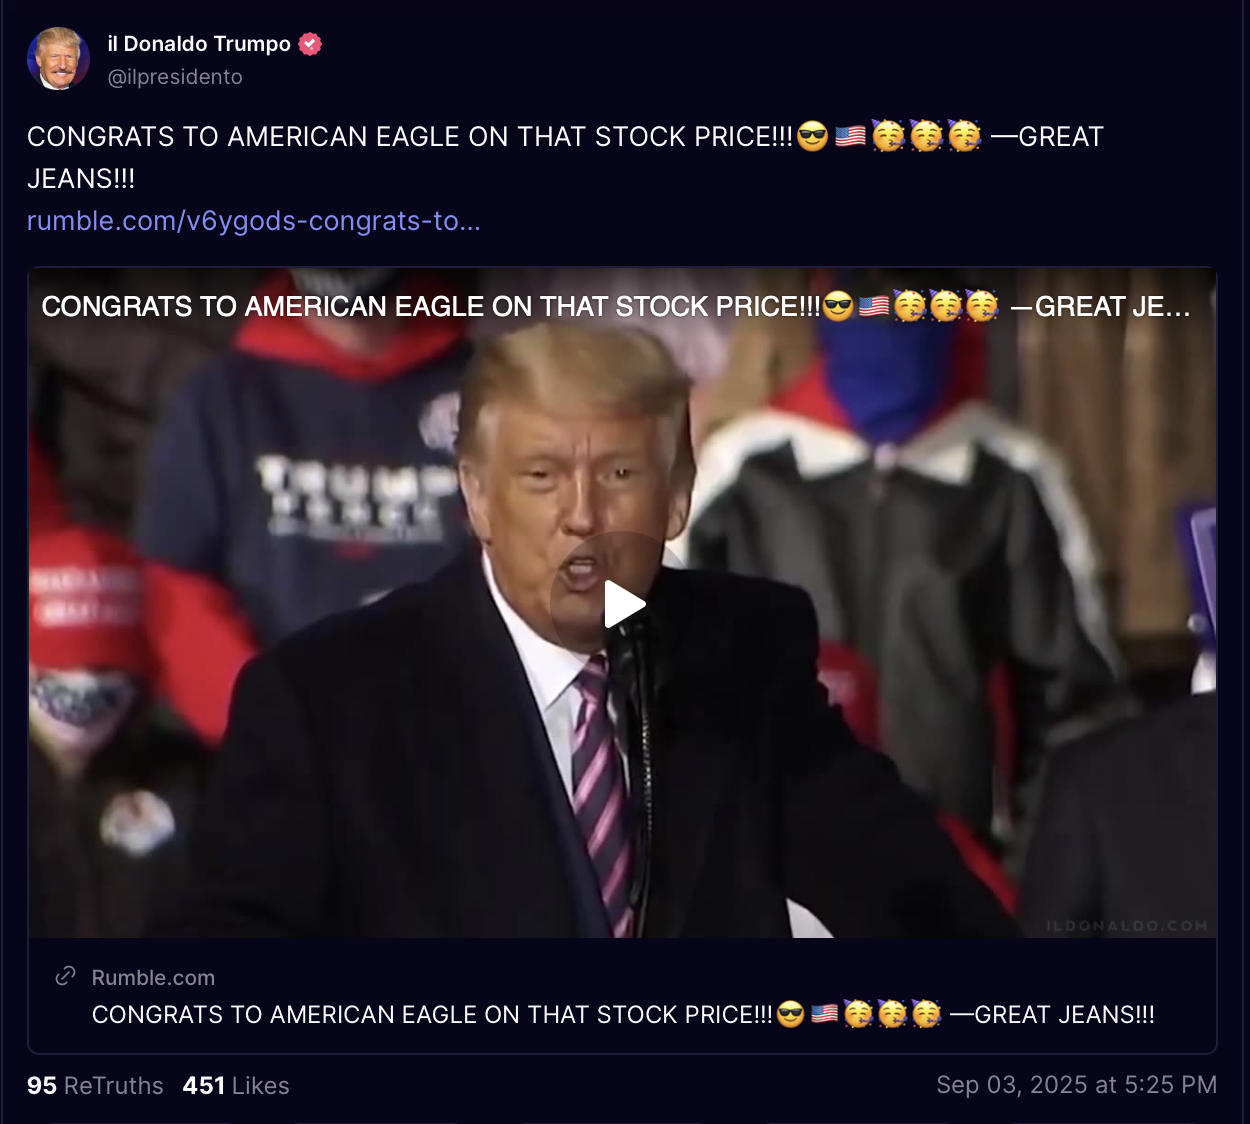The image size is (1250, 1124).
Task: Open the @ilpresidento handle
Action: pyautogui.click(x=175, y=77)
